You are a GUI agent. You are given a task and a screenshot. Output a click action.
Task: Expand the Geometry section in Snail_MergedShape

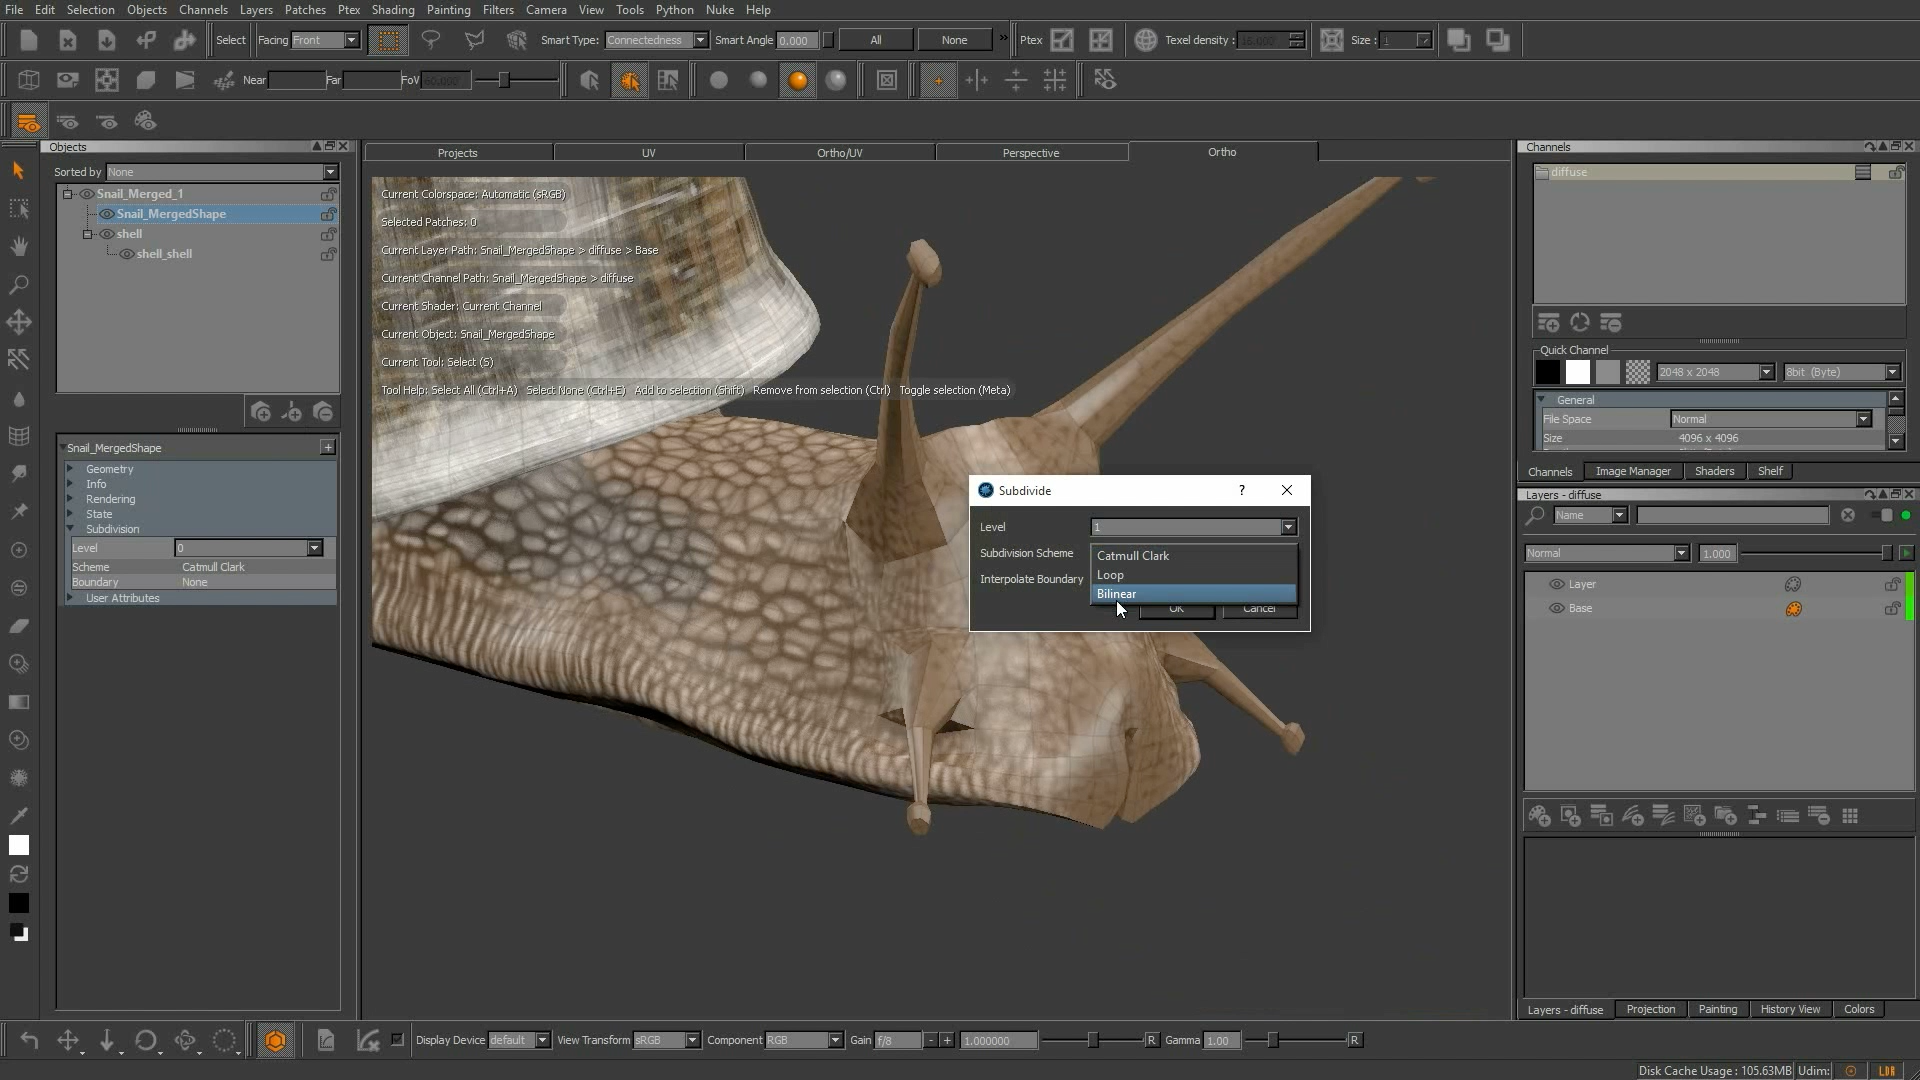[x=71, y=468]
